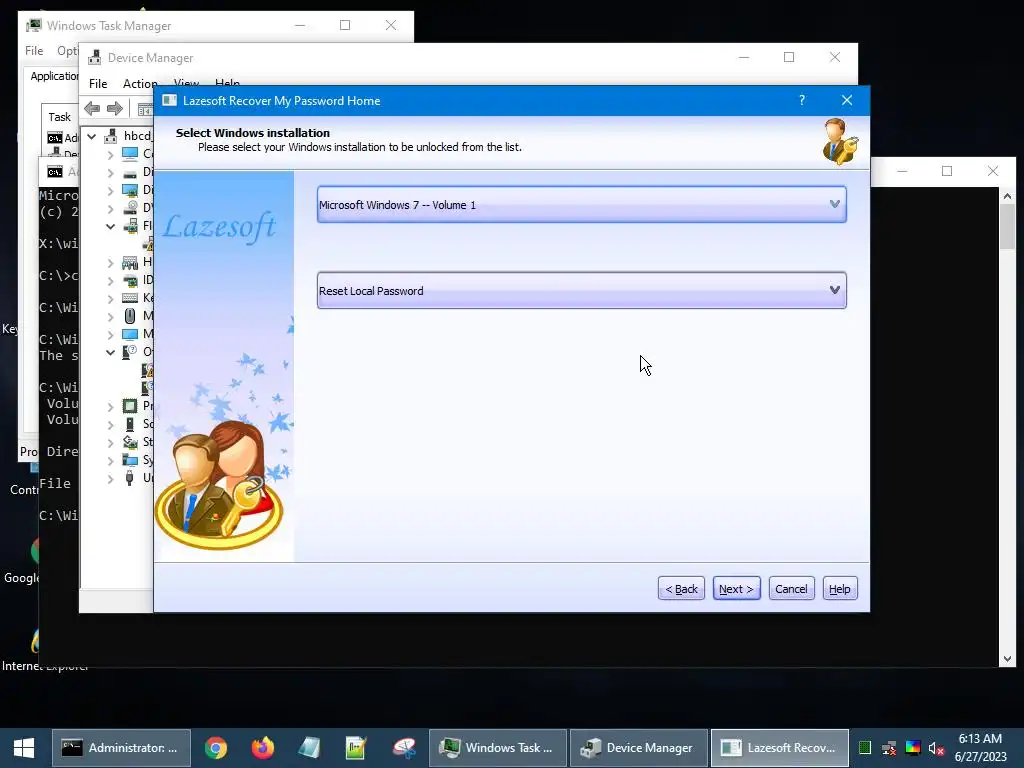Click the green chip tray icon
Screen dimensions: 1024x768
(x=865, y=748)
